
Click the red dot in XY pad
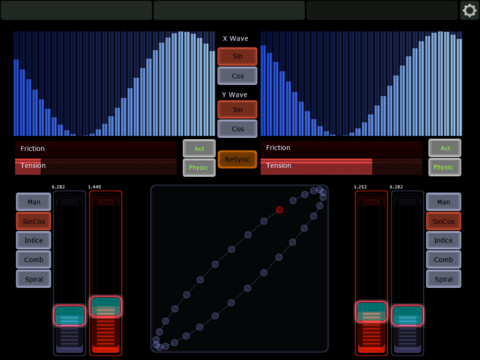[x=279, y=210]
